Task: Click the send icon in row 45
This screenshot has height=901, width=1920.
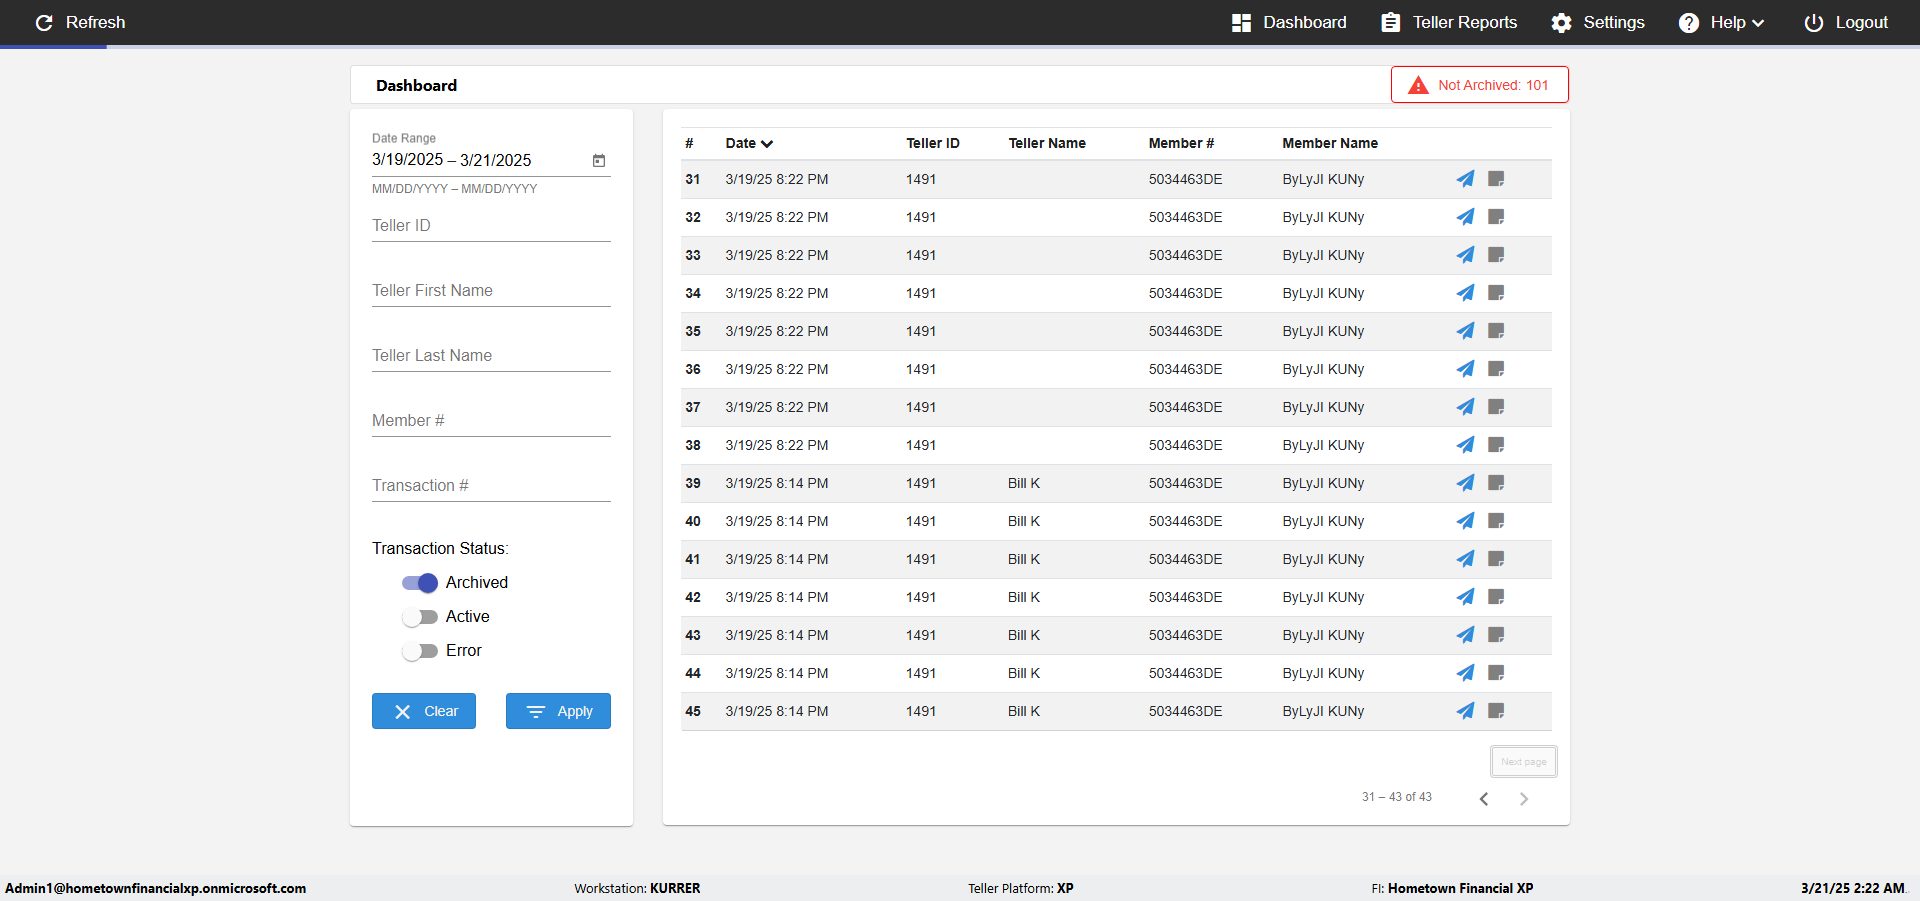Action: point(1465,711)
